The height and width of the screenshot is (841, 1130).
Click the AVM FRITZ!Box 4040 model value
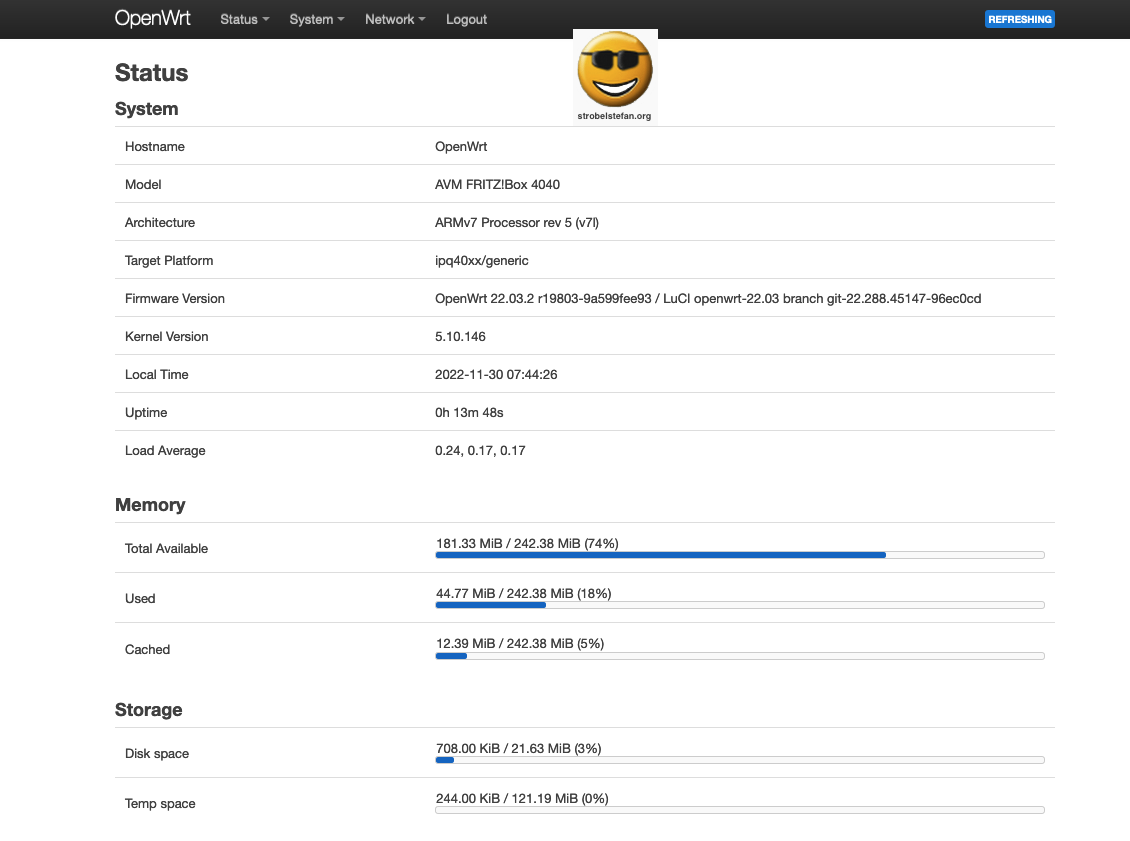pos(504,184)
